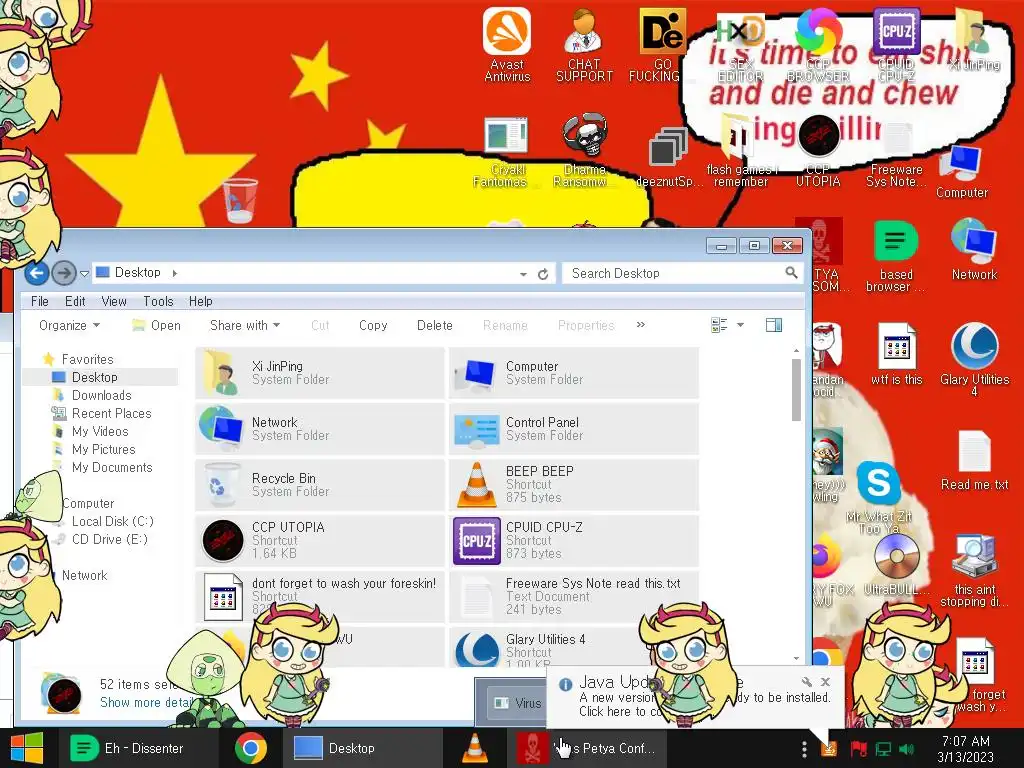Click the Windows Start button

click(27, 748)
